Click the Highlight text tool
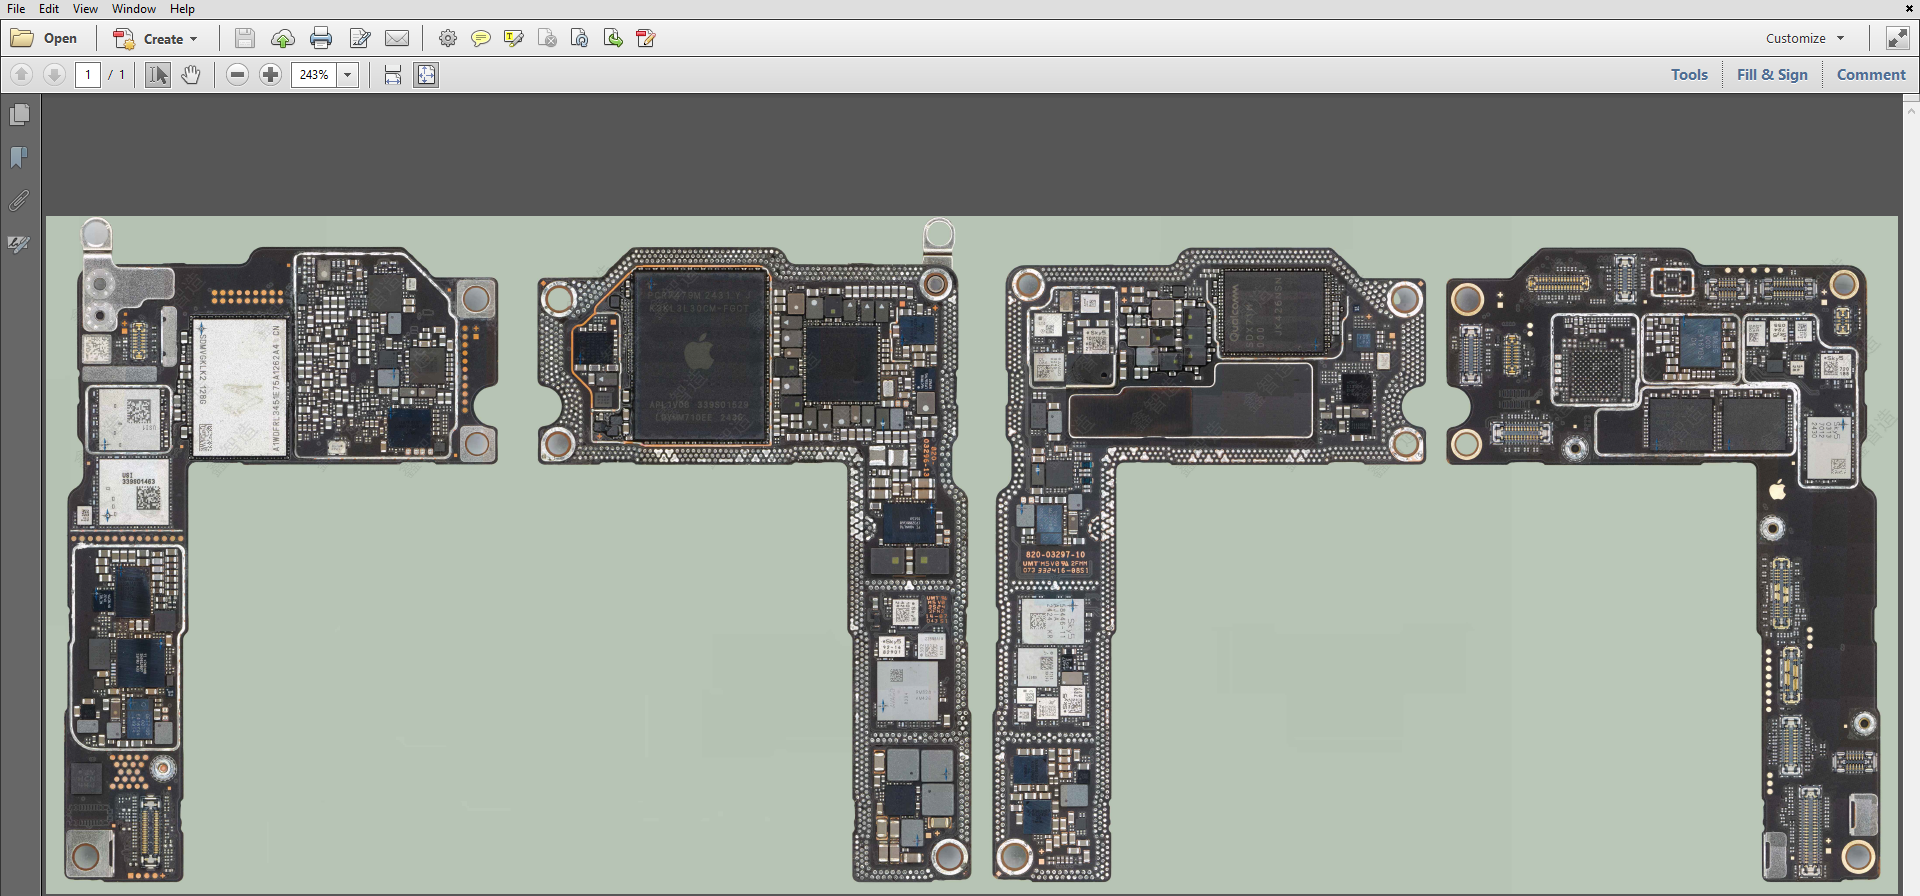 514,39
